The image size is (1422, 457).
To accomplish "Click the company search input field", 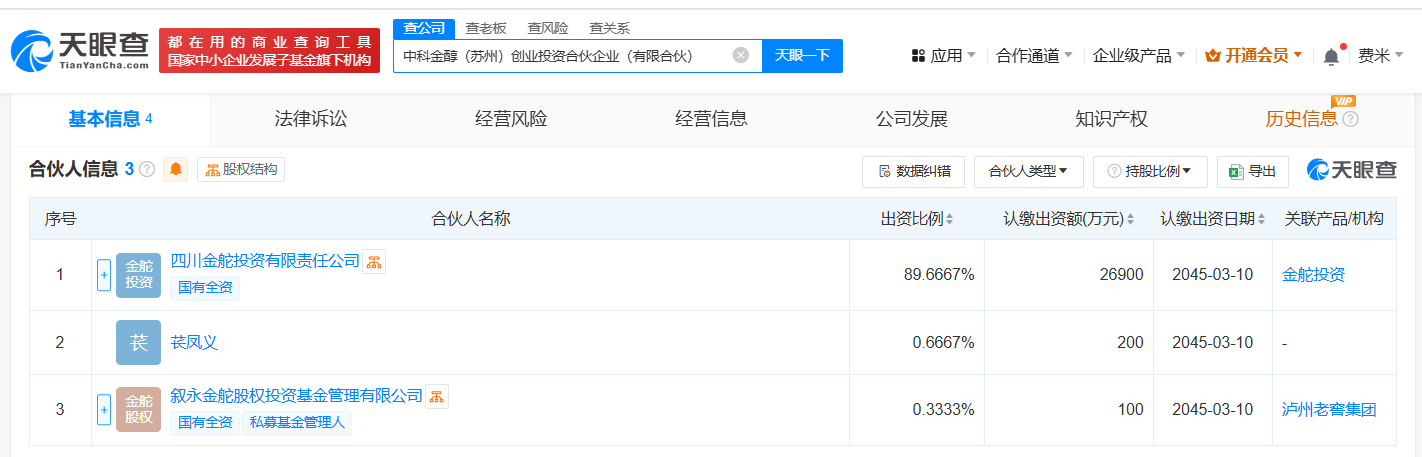I will click(560, 56).
